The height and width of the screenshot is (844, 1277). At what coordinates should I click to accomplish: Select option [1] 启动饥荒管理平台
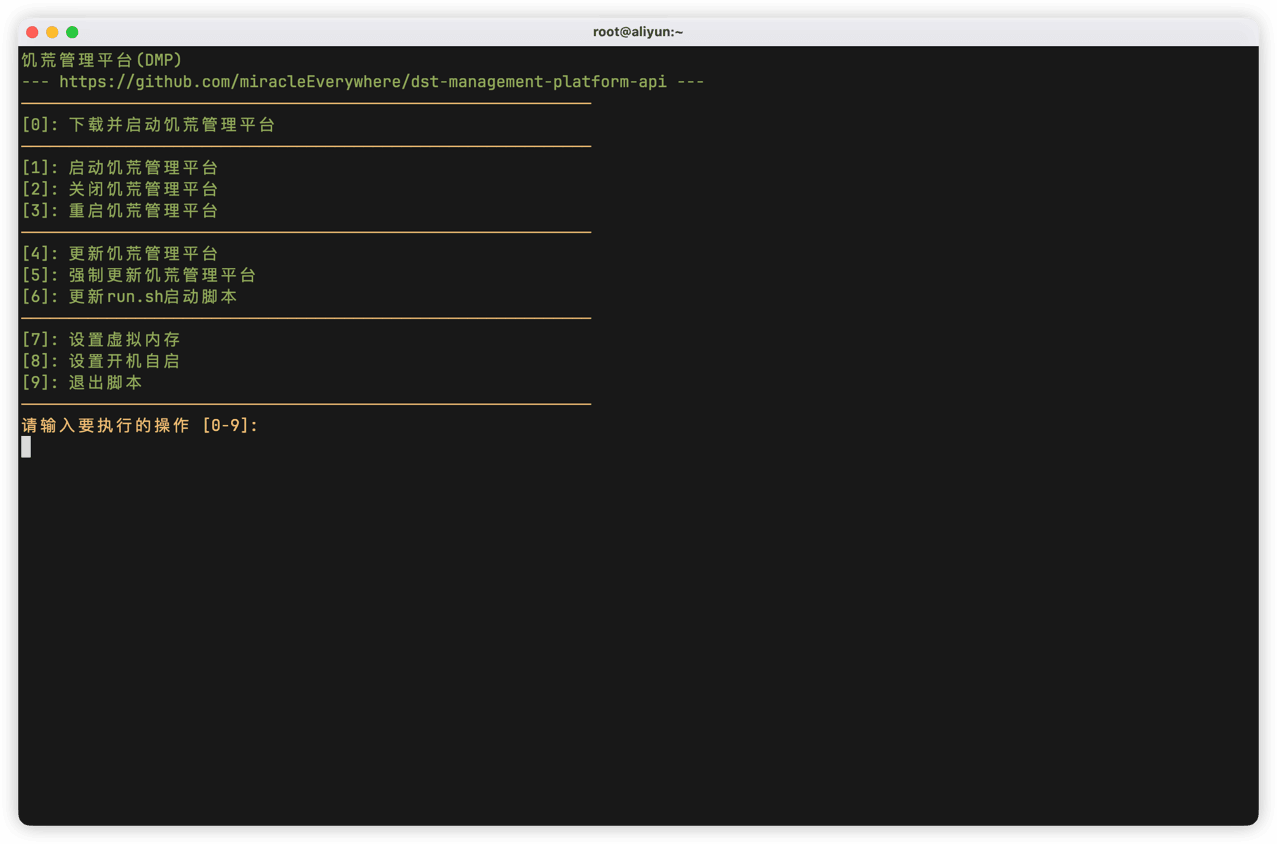(x=120, y=168)
